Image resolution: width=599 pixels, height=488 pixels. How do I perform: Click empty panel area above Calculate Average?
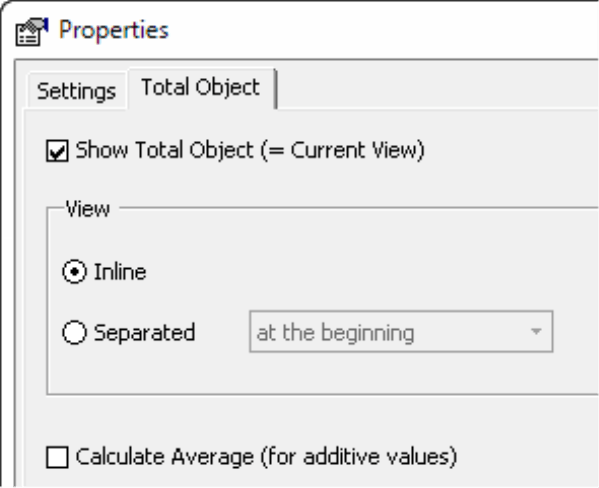pos(306,420)
